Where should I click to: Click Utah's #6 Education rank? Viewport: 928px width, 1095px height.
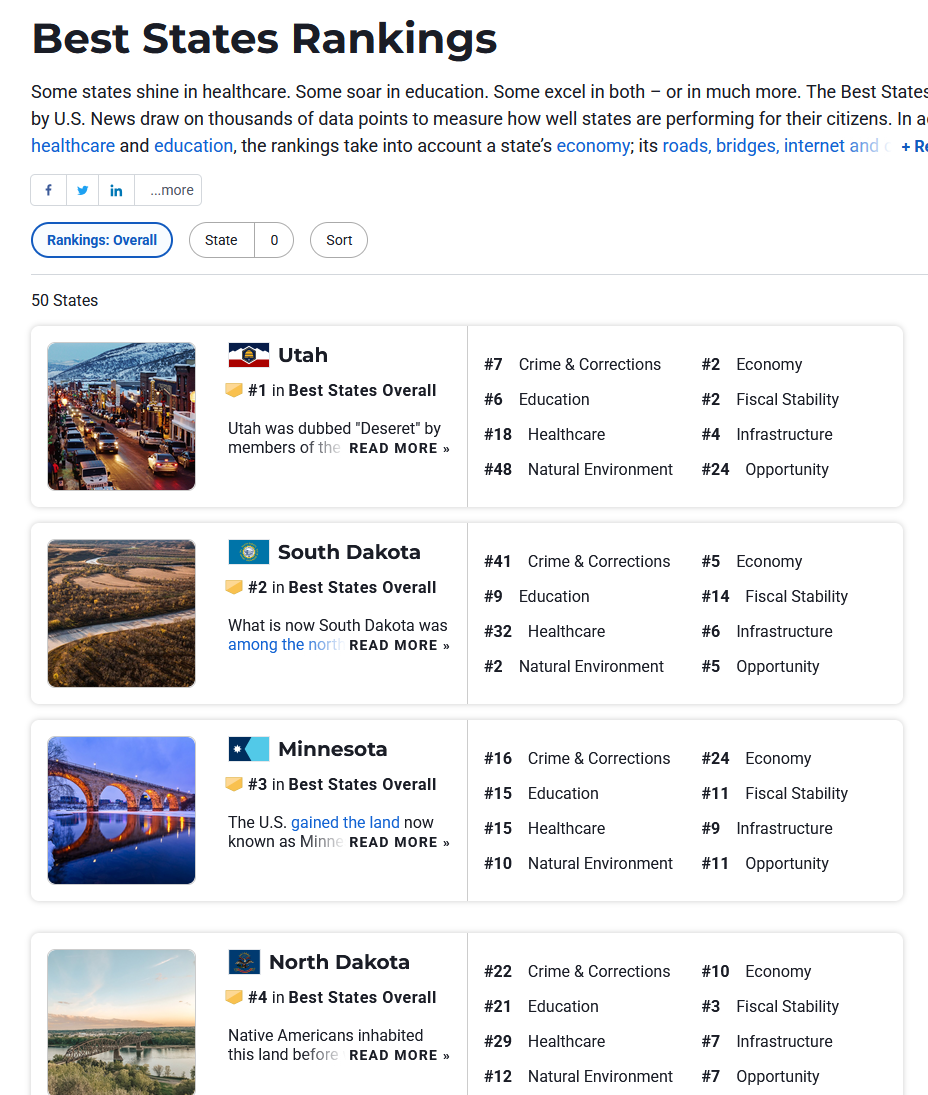(537, 399)
